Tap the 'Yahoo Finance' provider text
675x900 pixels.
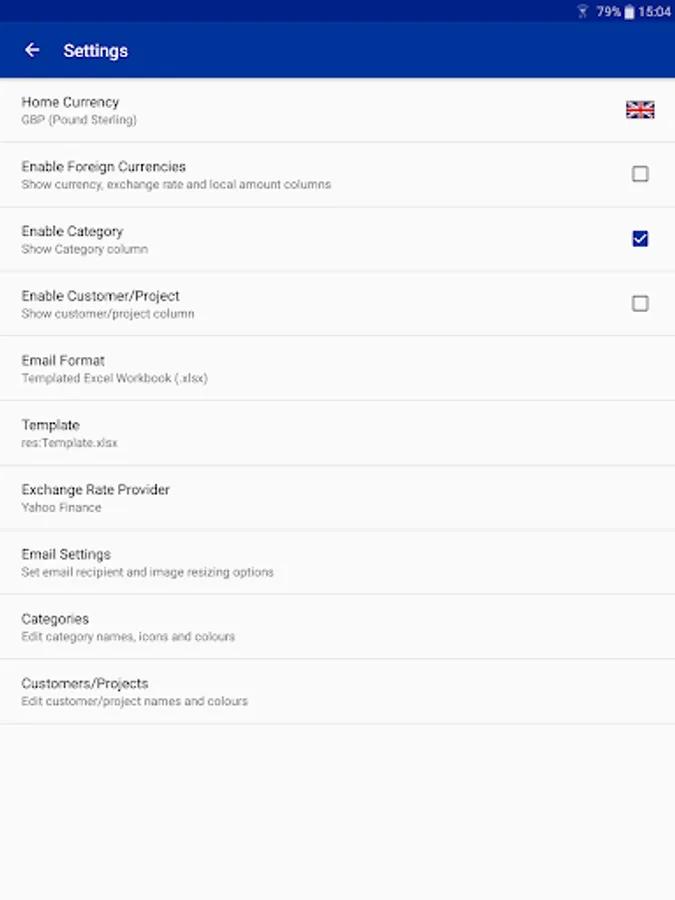(61, 508)
